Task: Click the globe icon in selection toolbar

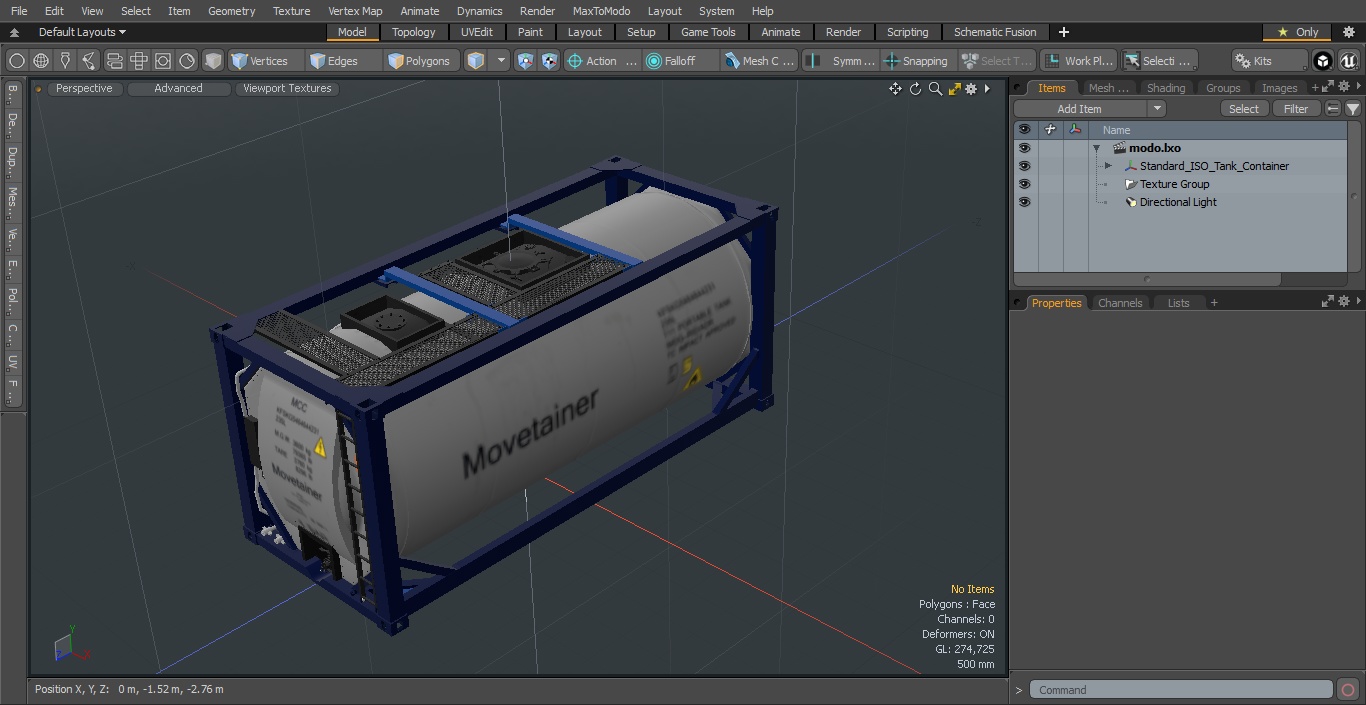Action: tap(41, 61)
